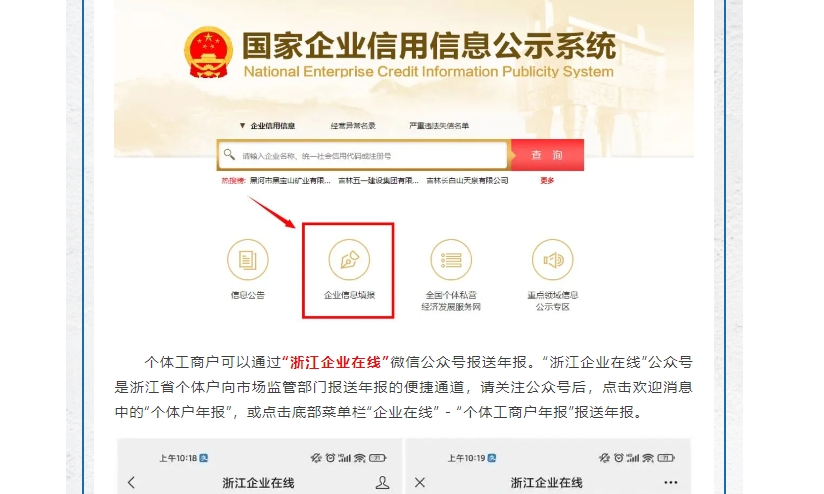Click the 企业信息填报 label text
Screen dimensions: 824x494
tap(349, 295)
